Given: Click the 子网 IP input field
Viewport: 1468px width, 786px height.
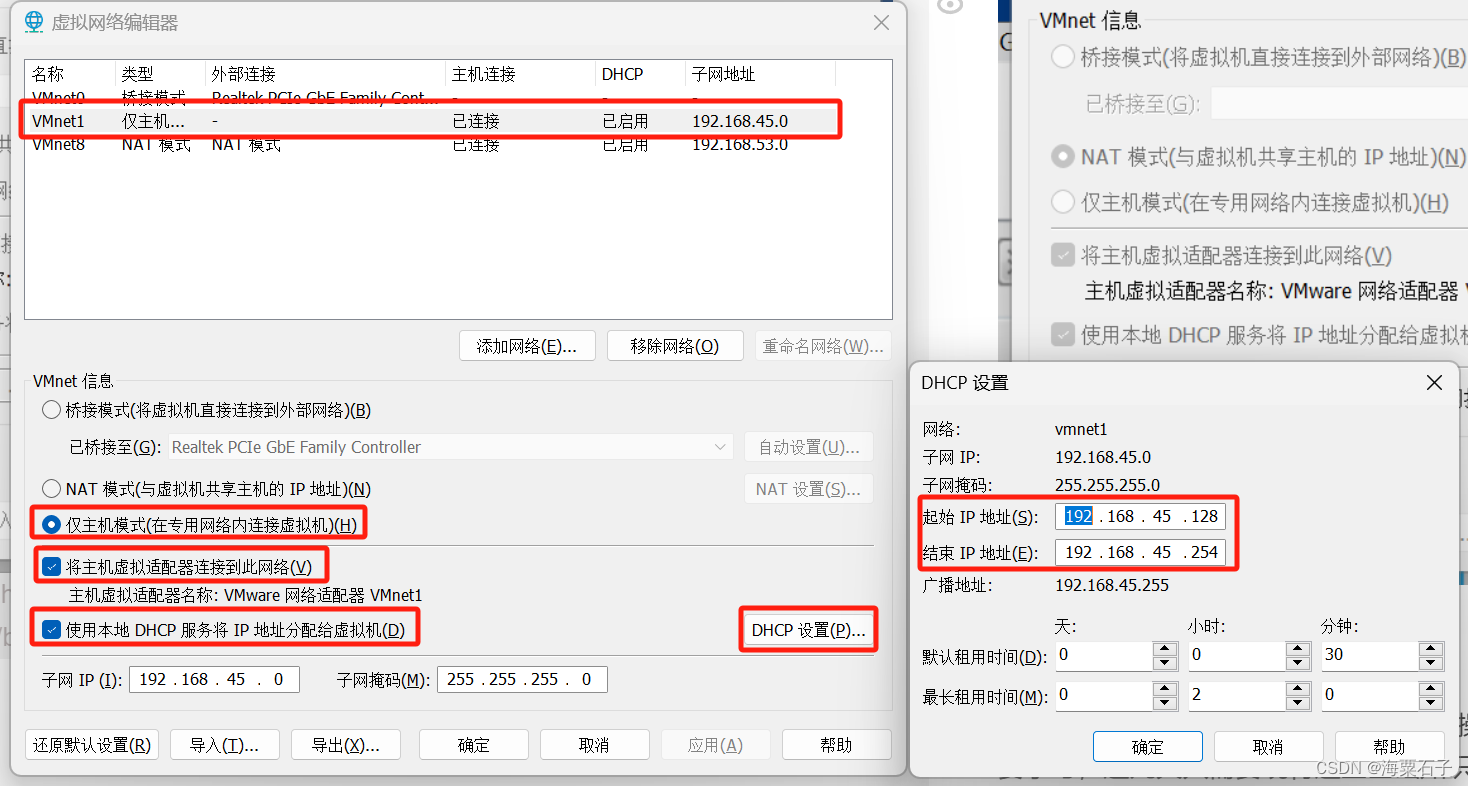Looking at the screenshot, I should click(213, 680).
